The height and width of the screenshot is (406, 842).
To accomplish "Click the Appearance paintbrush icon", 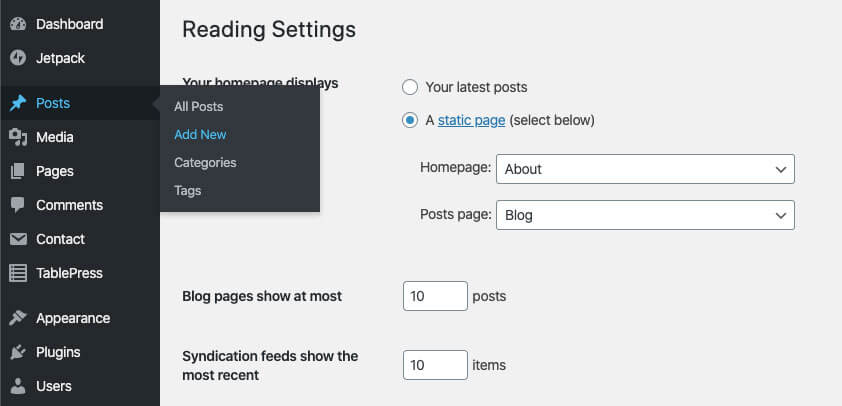I will [x=18, y=318].
